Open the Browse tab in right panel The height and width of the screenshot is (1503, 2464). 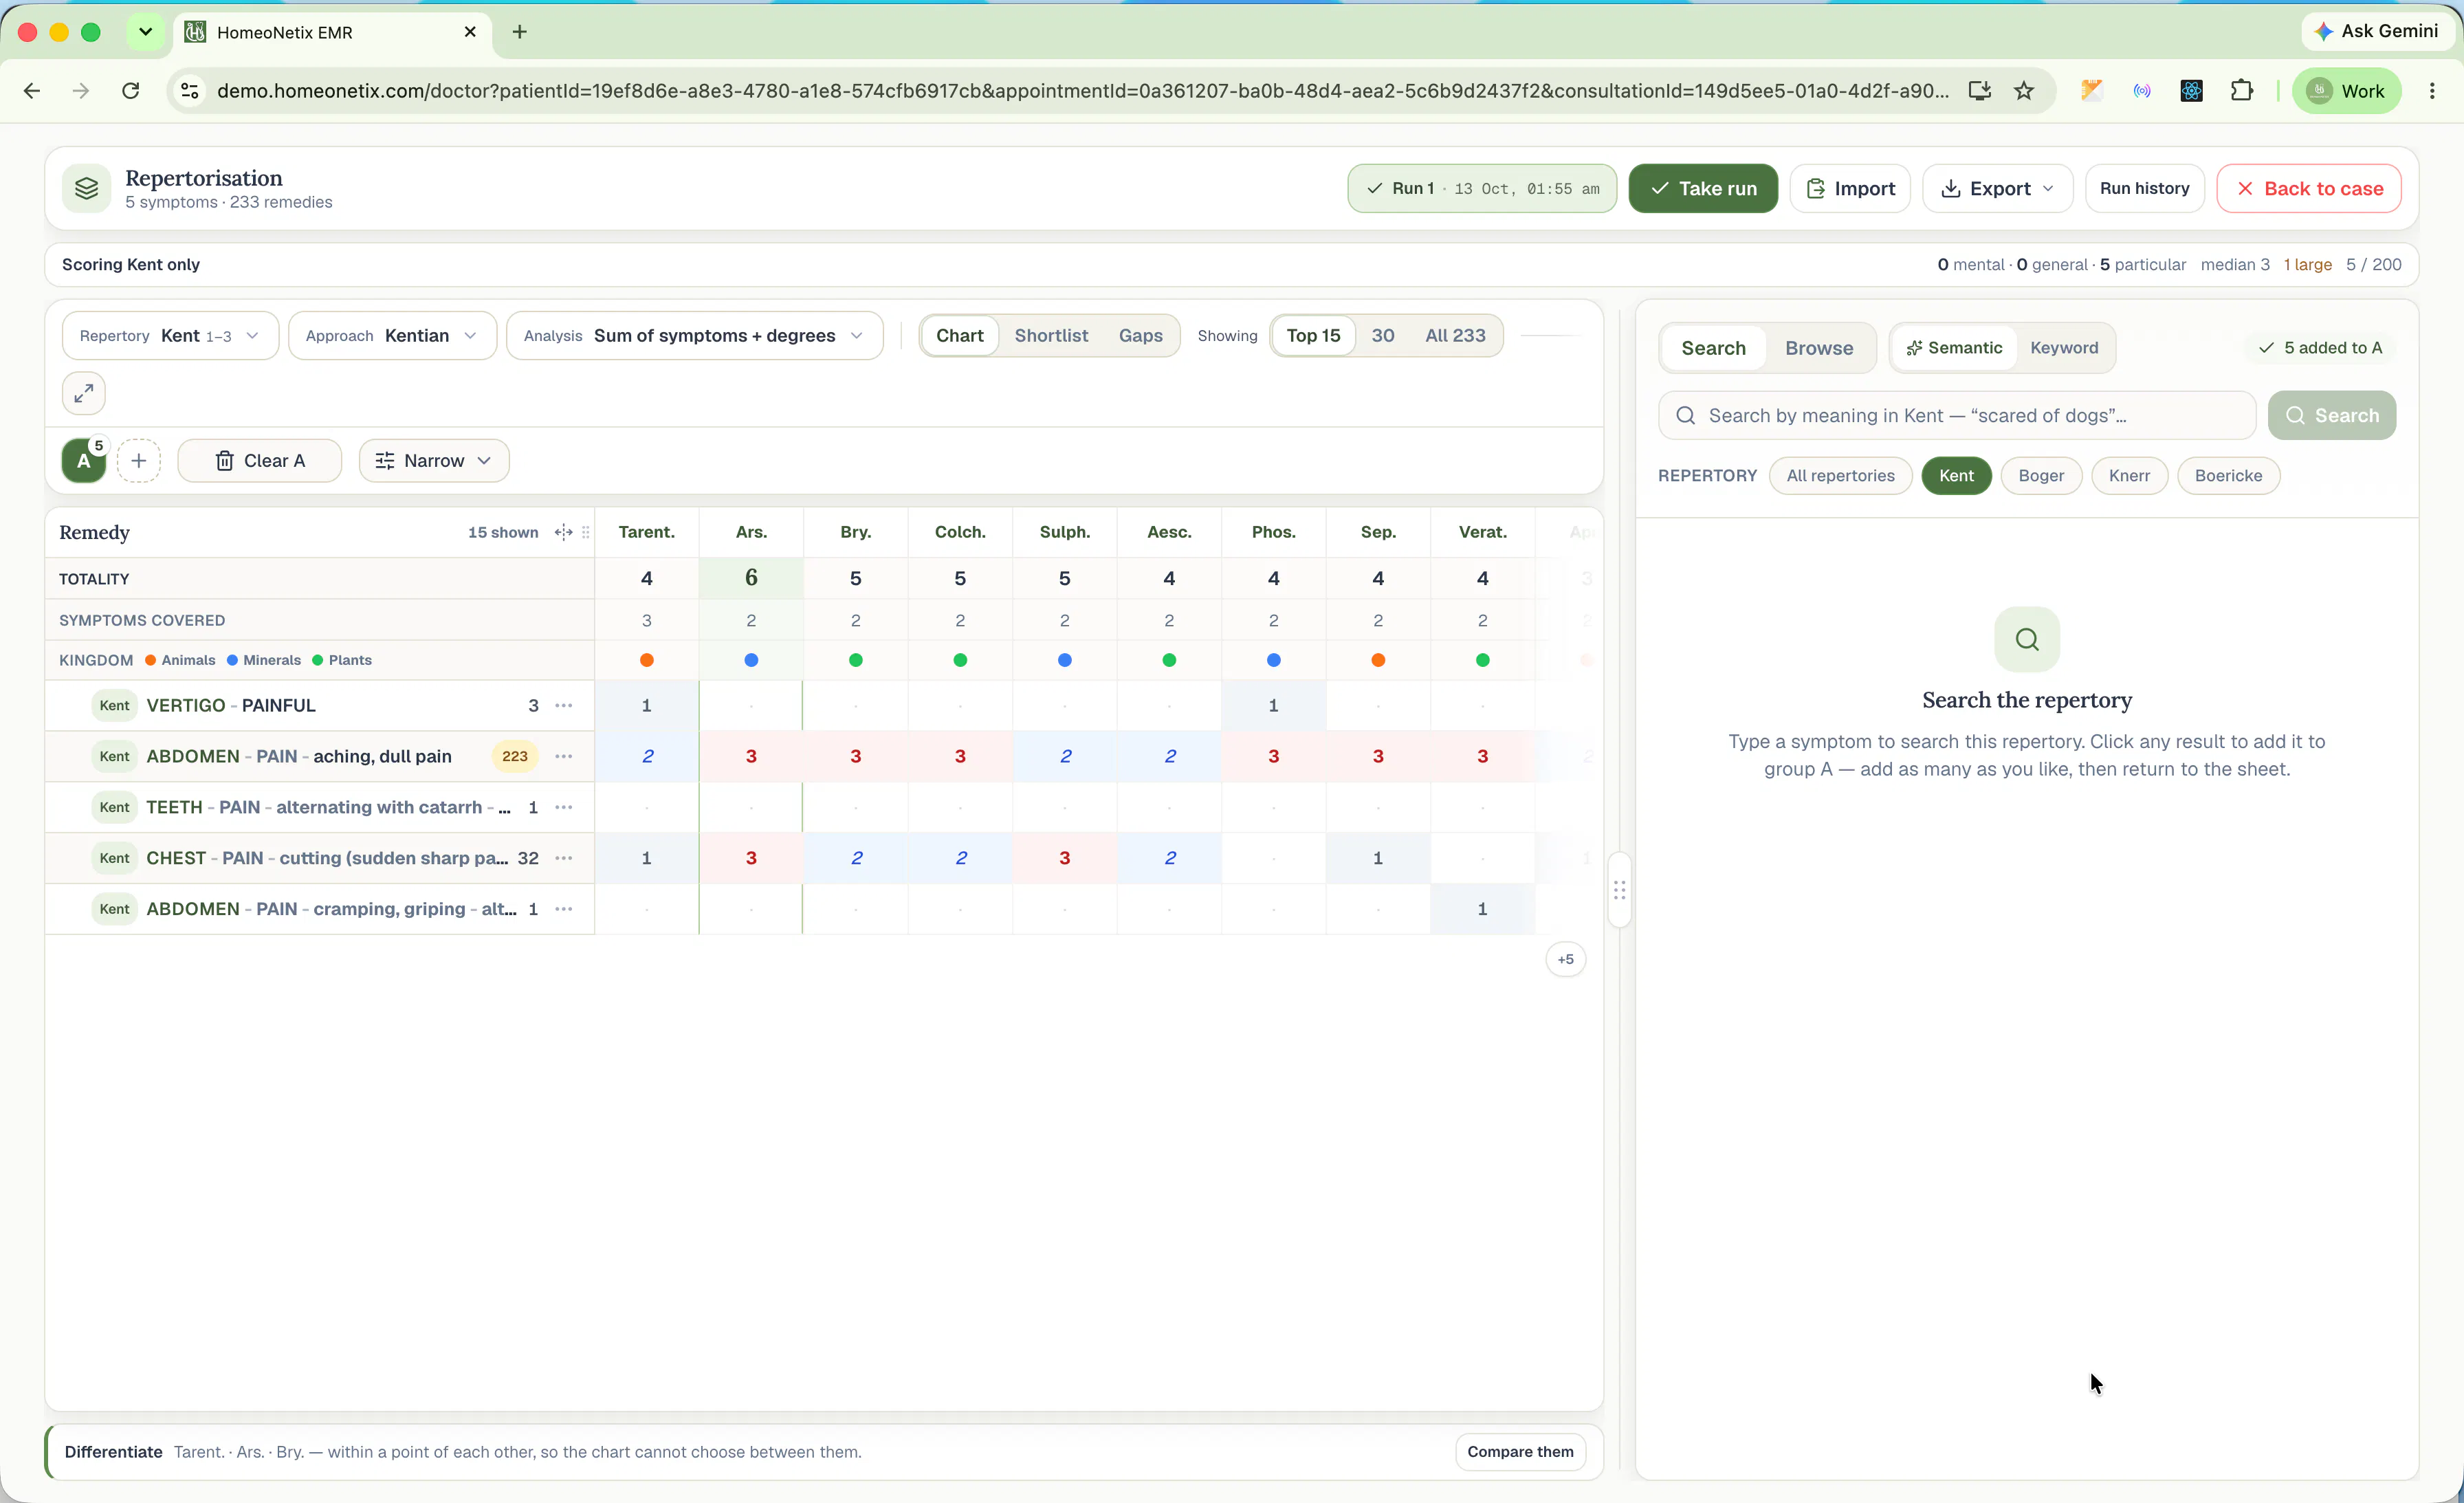(1819, 348)
